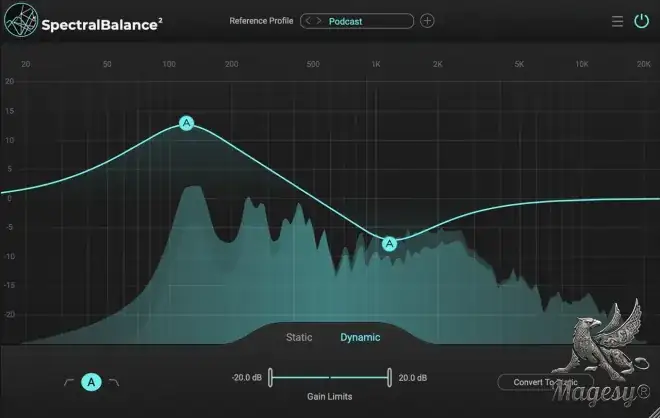Click the 10K frequency axis label
Image resolution: width=660 pixels, height=418 pixels.
[582, 64]
